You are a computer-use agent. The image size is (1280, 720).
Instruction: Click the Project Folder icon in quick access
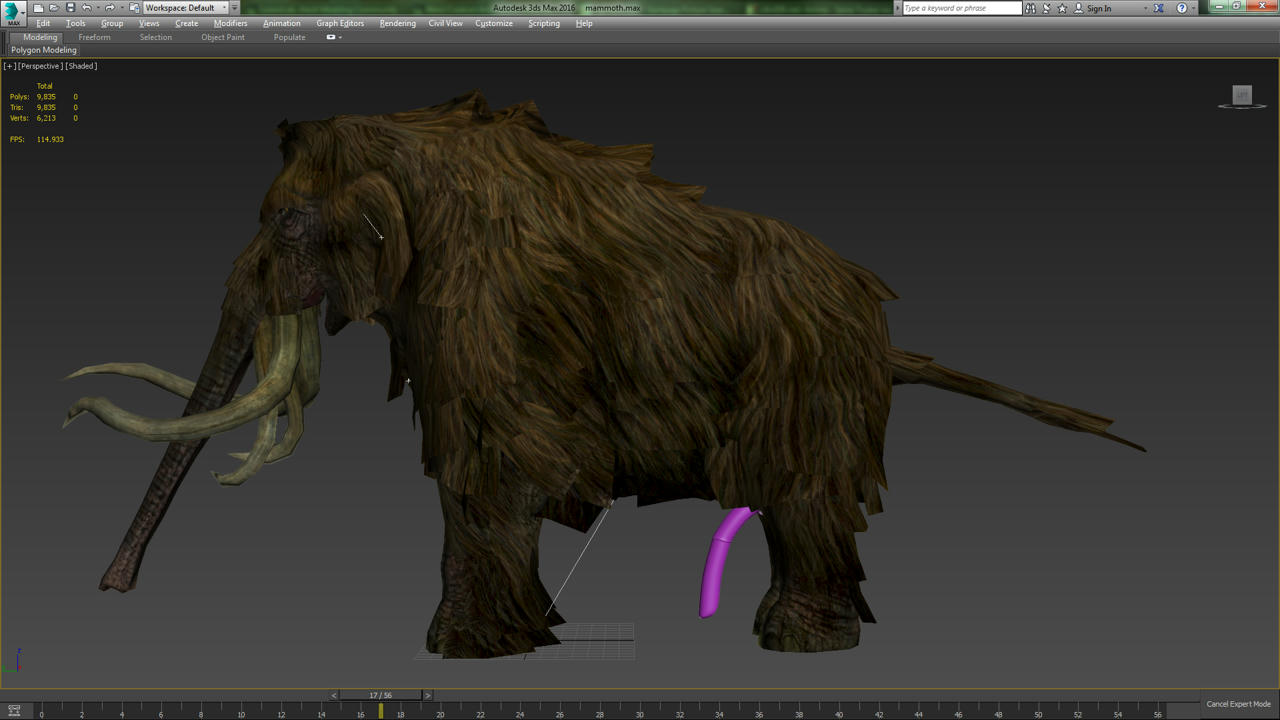(x=134, y=8)
